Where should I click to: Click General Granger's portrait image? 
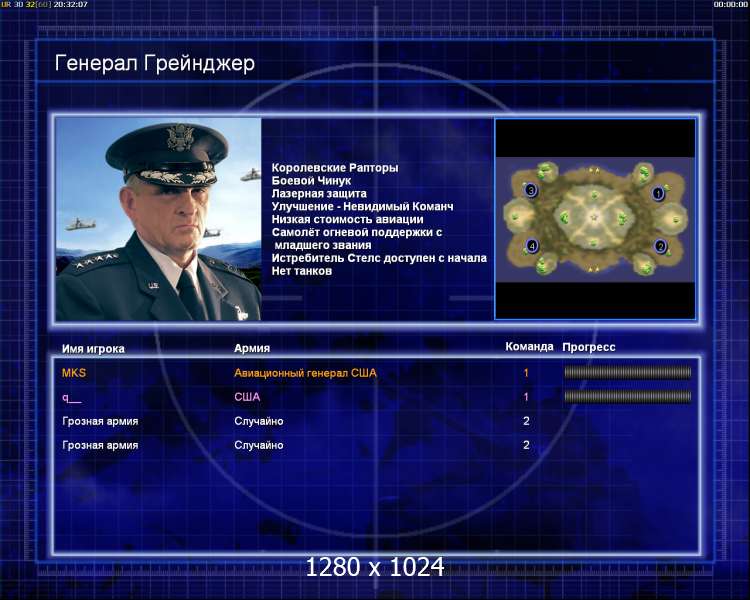coord(158,219)
